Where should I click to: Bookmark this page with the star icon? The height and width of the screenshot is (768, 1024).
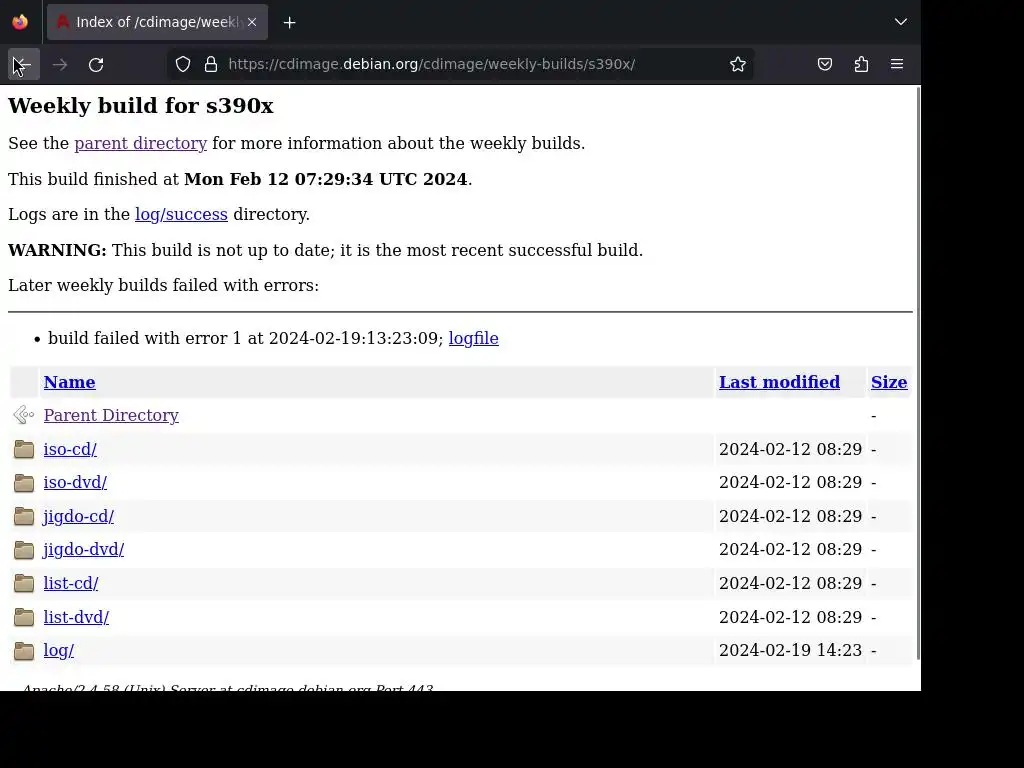(738, 64)
